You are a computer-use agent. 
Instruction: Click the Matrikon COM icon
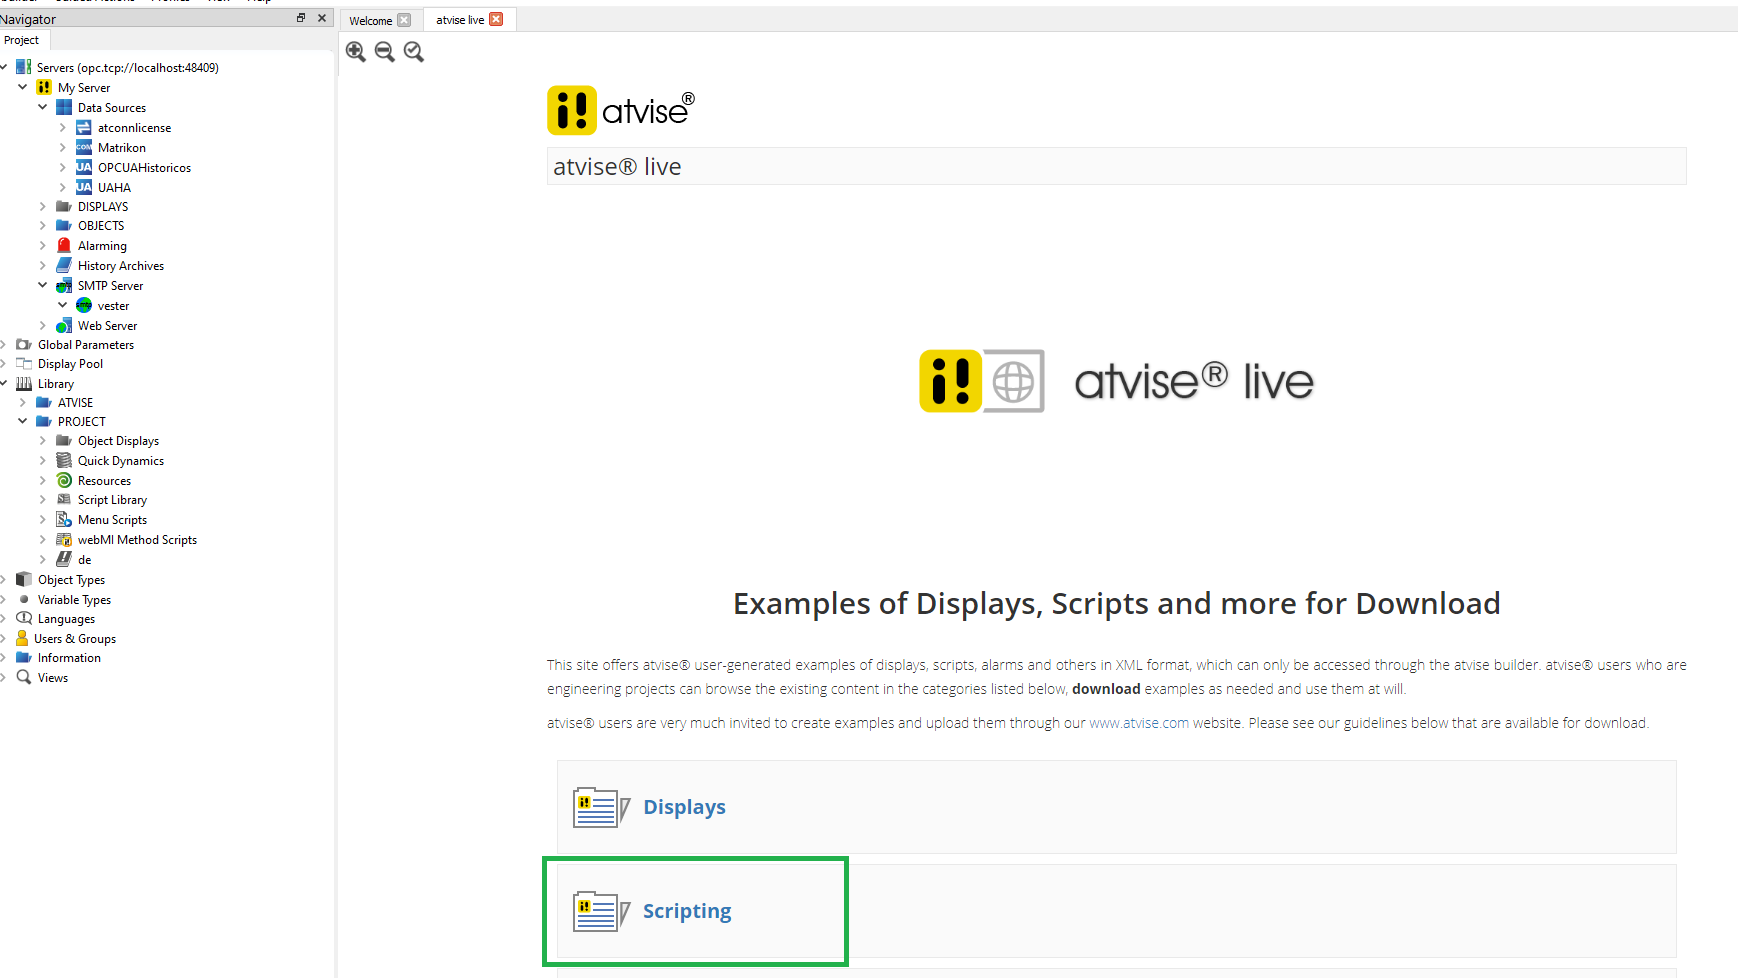(84, 147)
